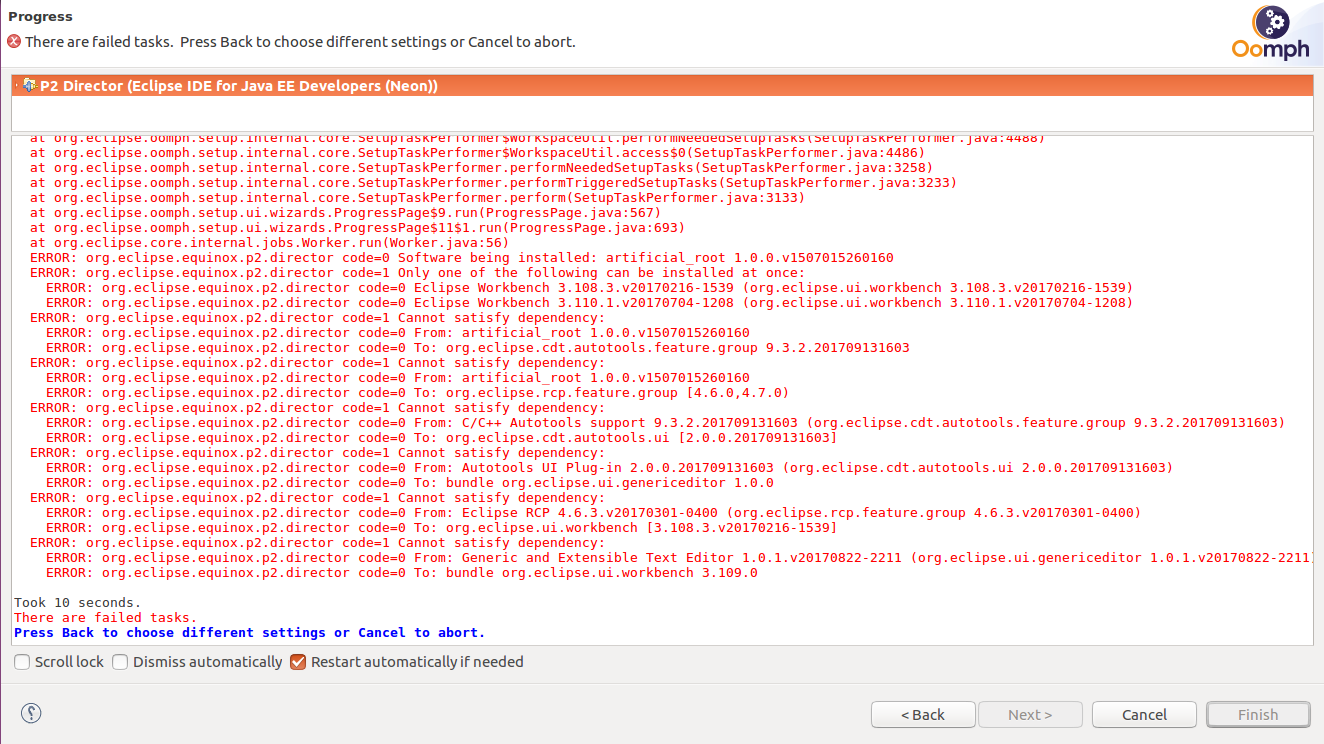
Task: Click 'To: bundle org.eclipse.ui.genericeditor 1.0.0' line
Action: (410, 483)
